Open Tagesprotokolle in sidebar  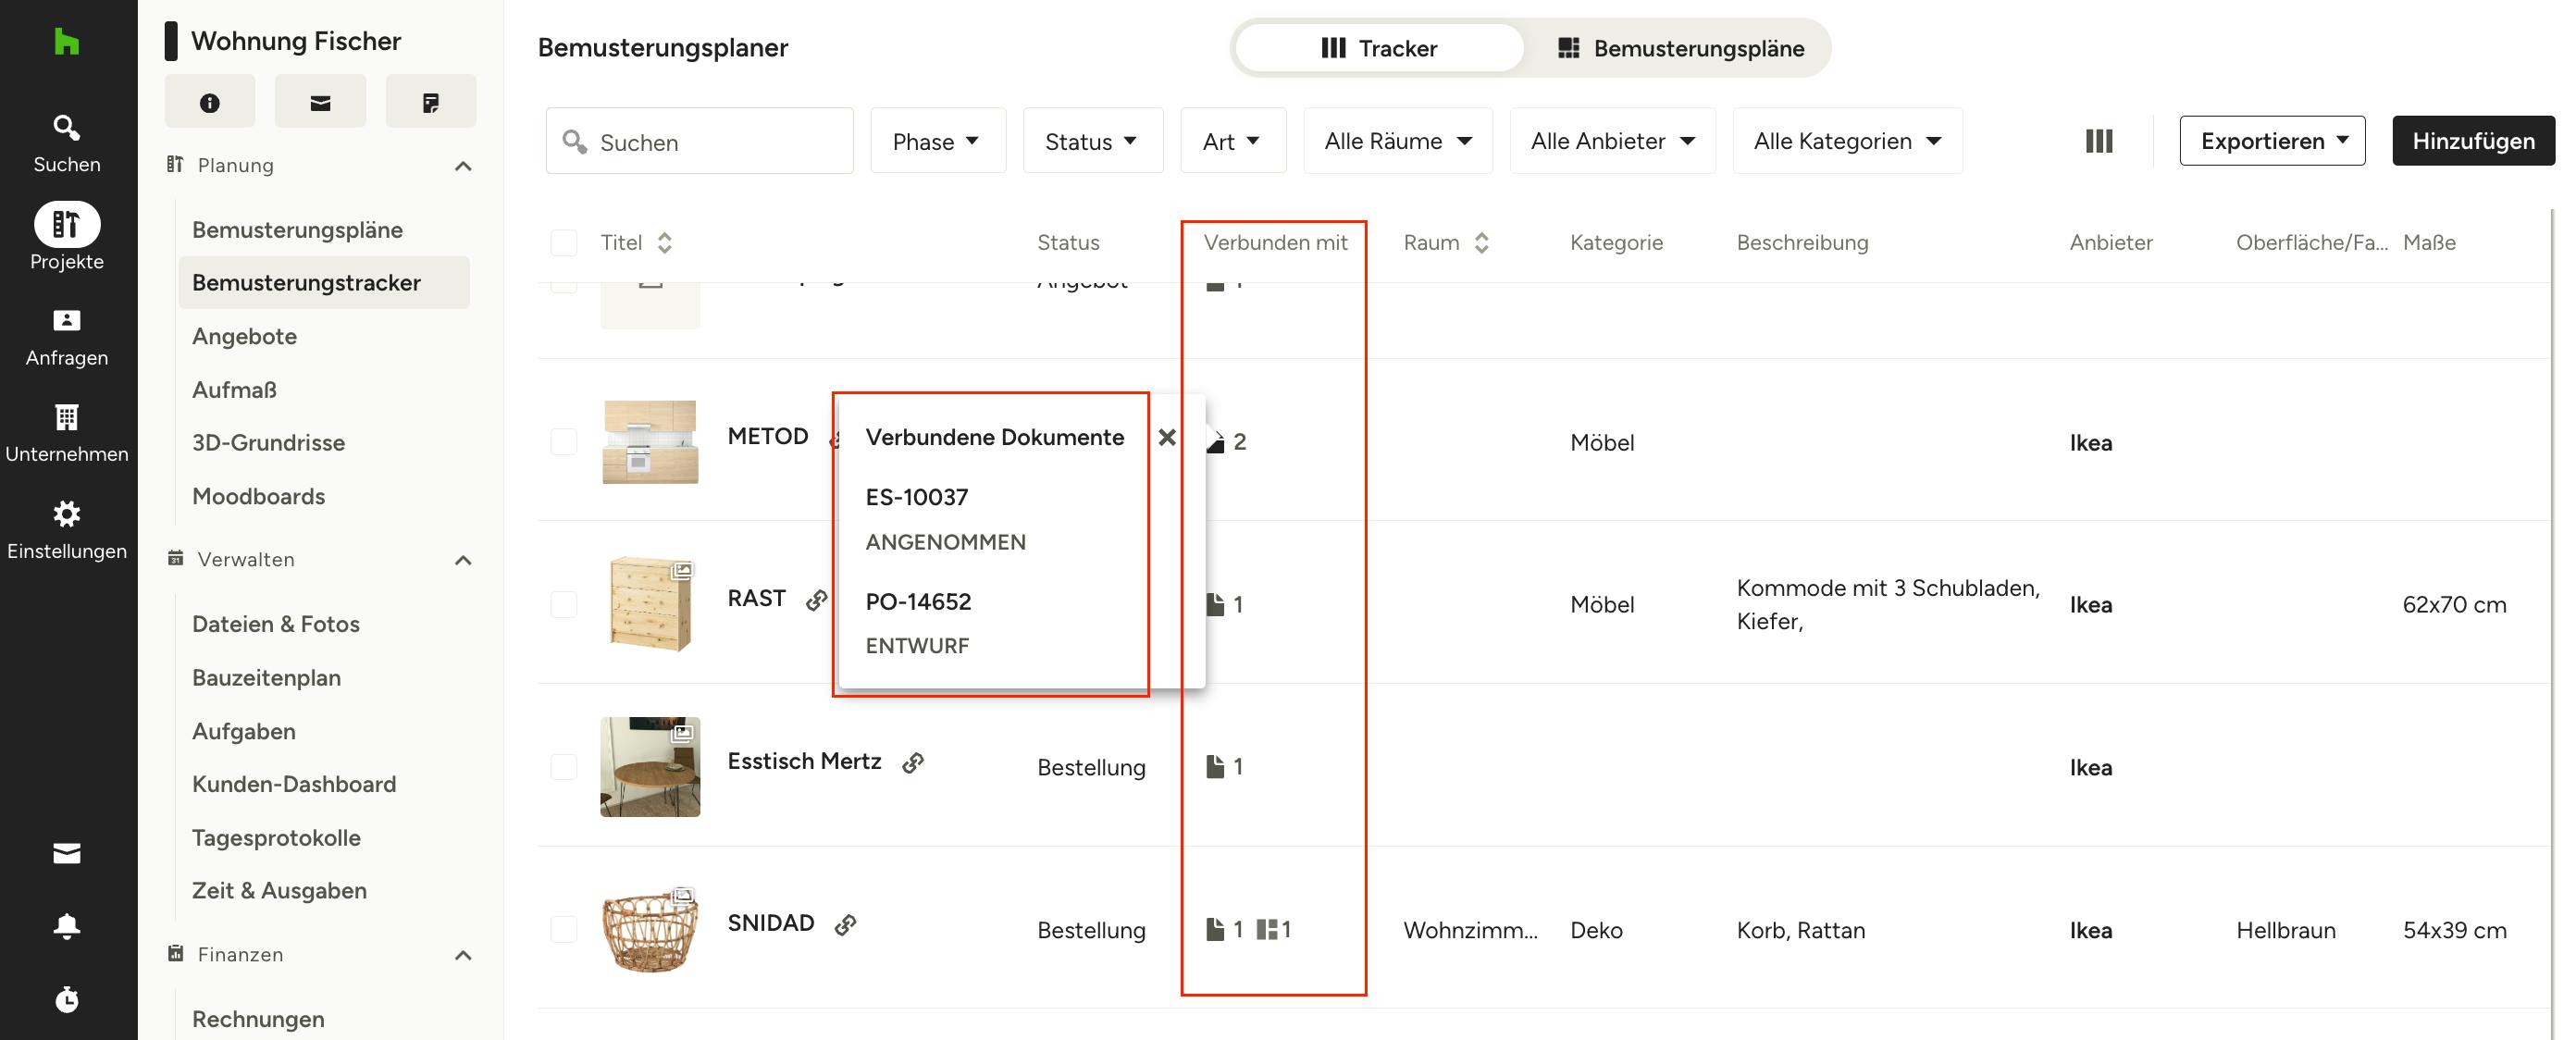[276, 838]
